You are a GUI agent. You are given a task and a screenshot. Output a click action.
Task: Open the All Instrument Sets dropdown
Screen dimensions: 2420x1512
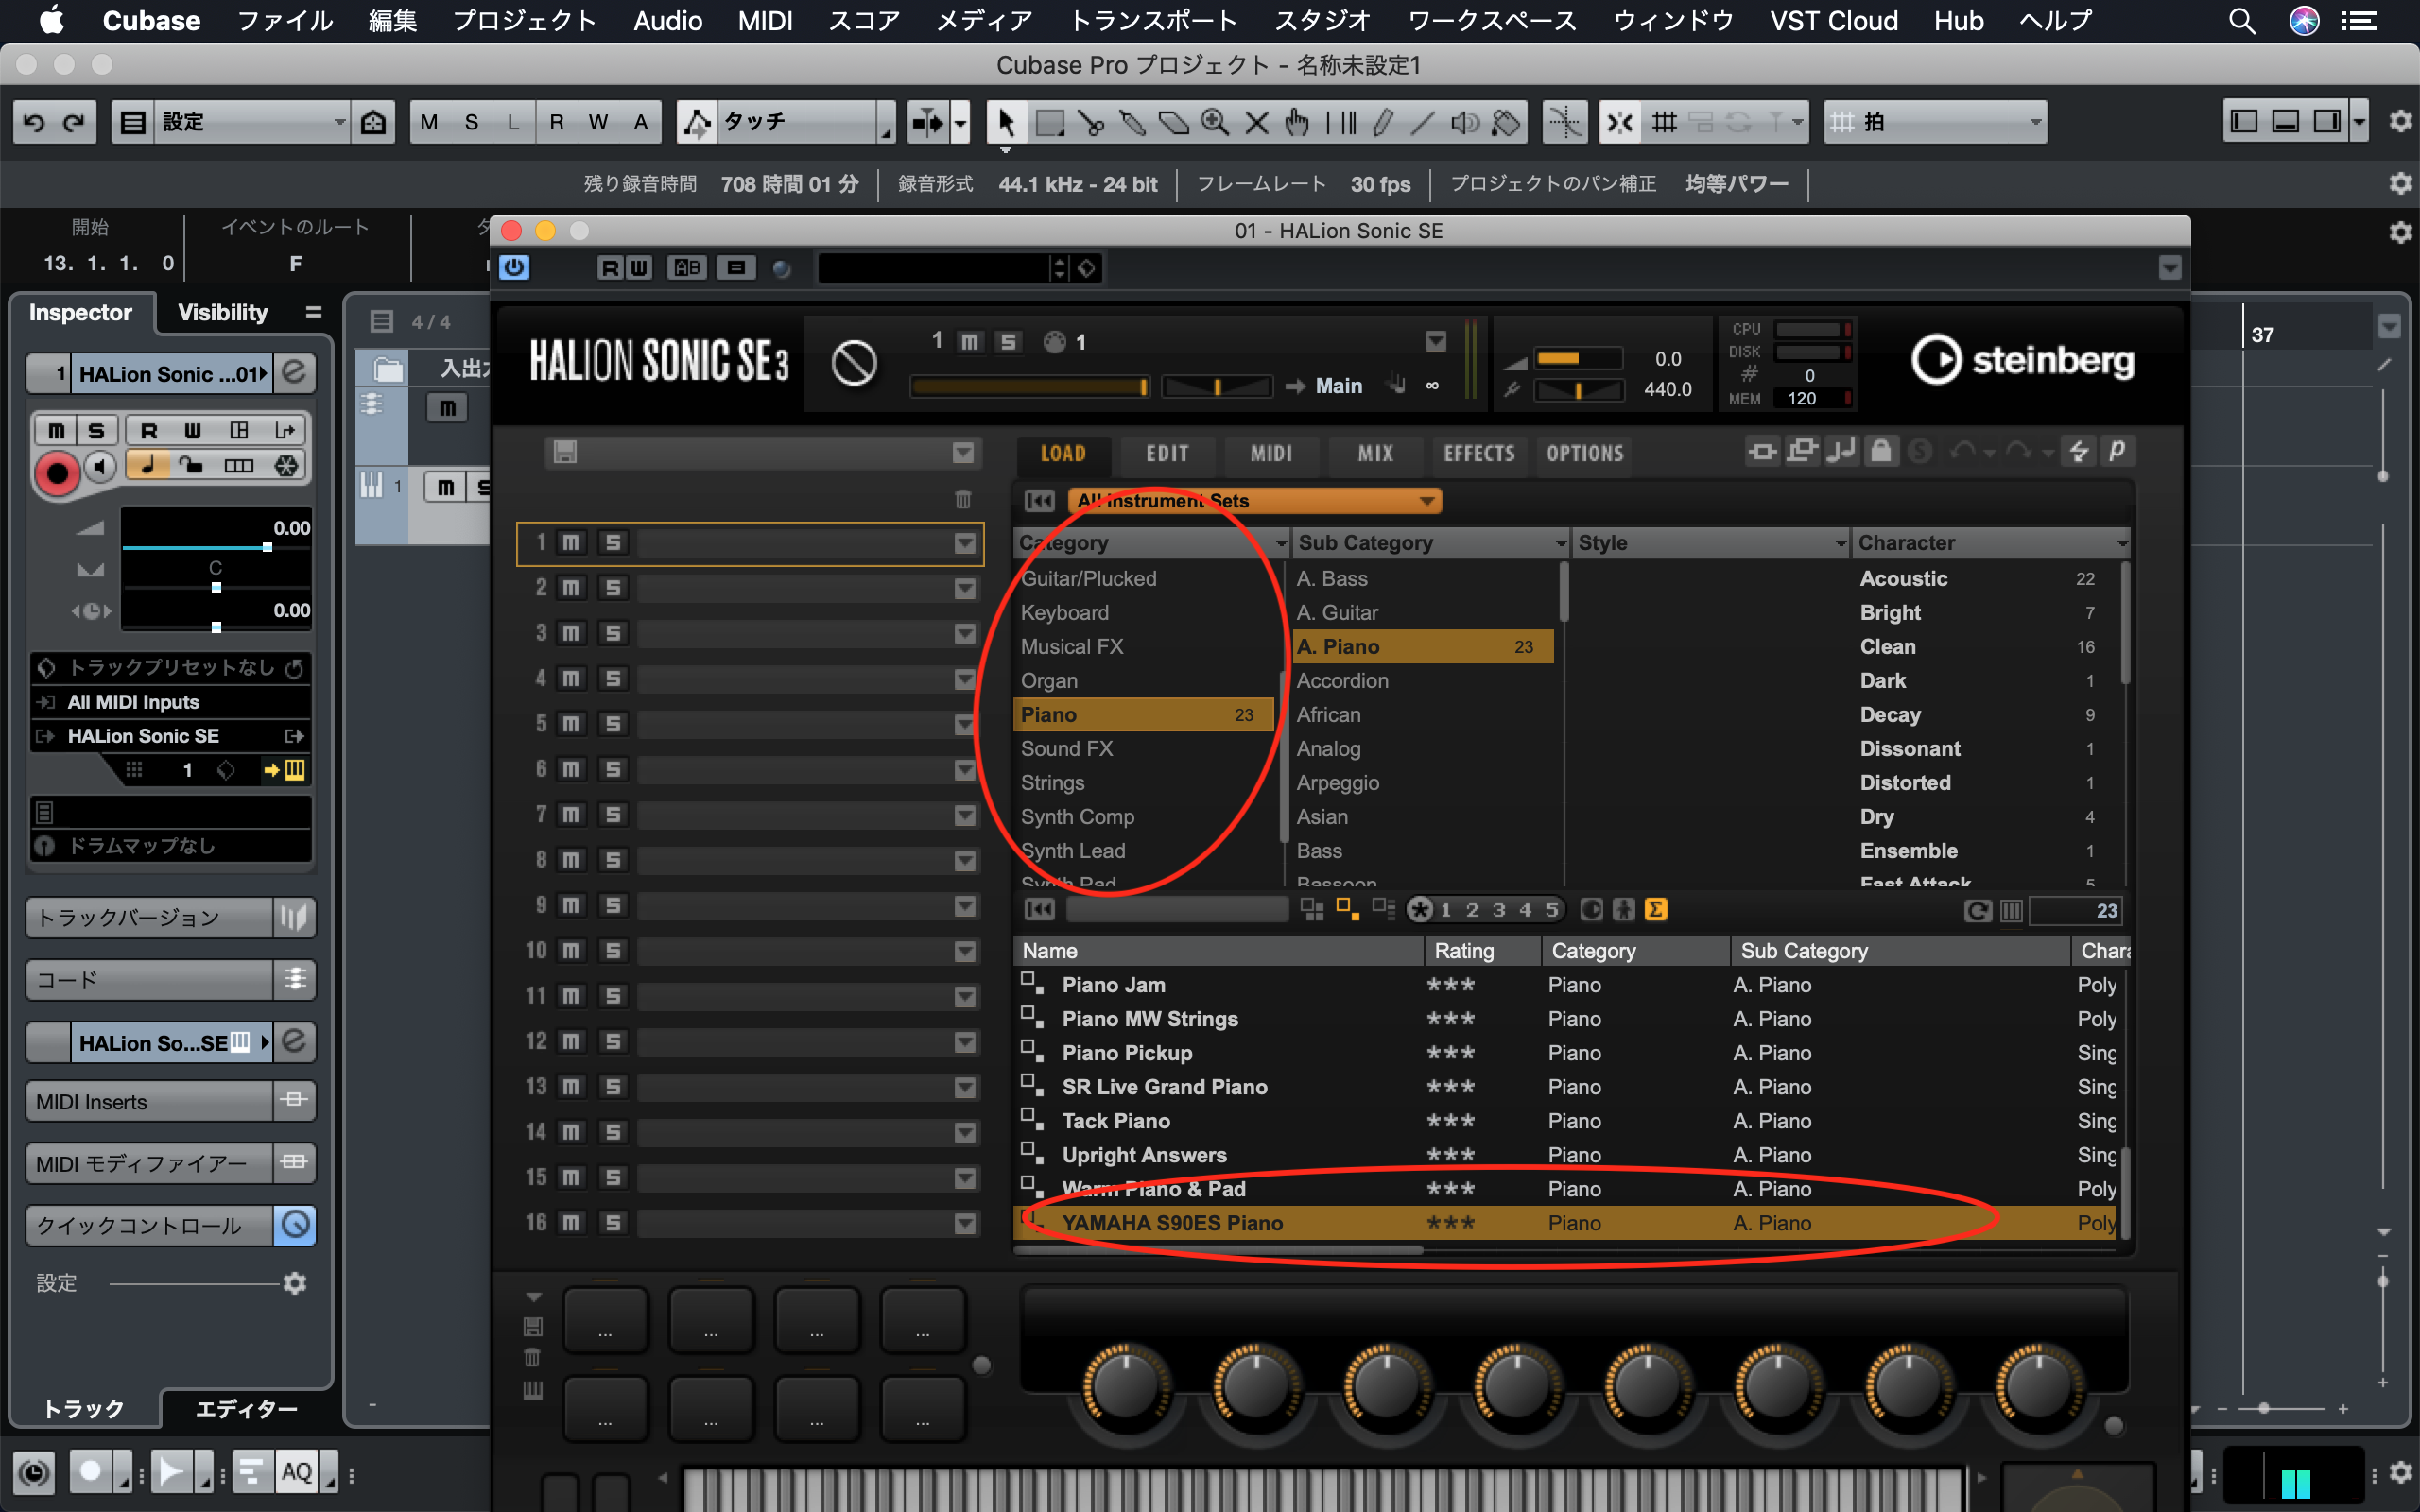point(1254,501)
